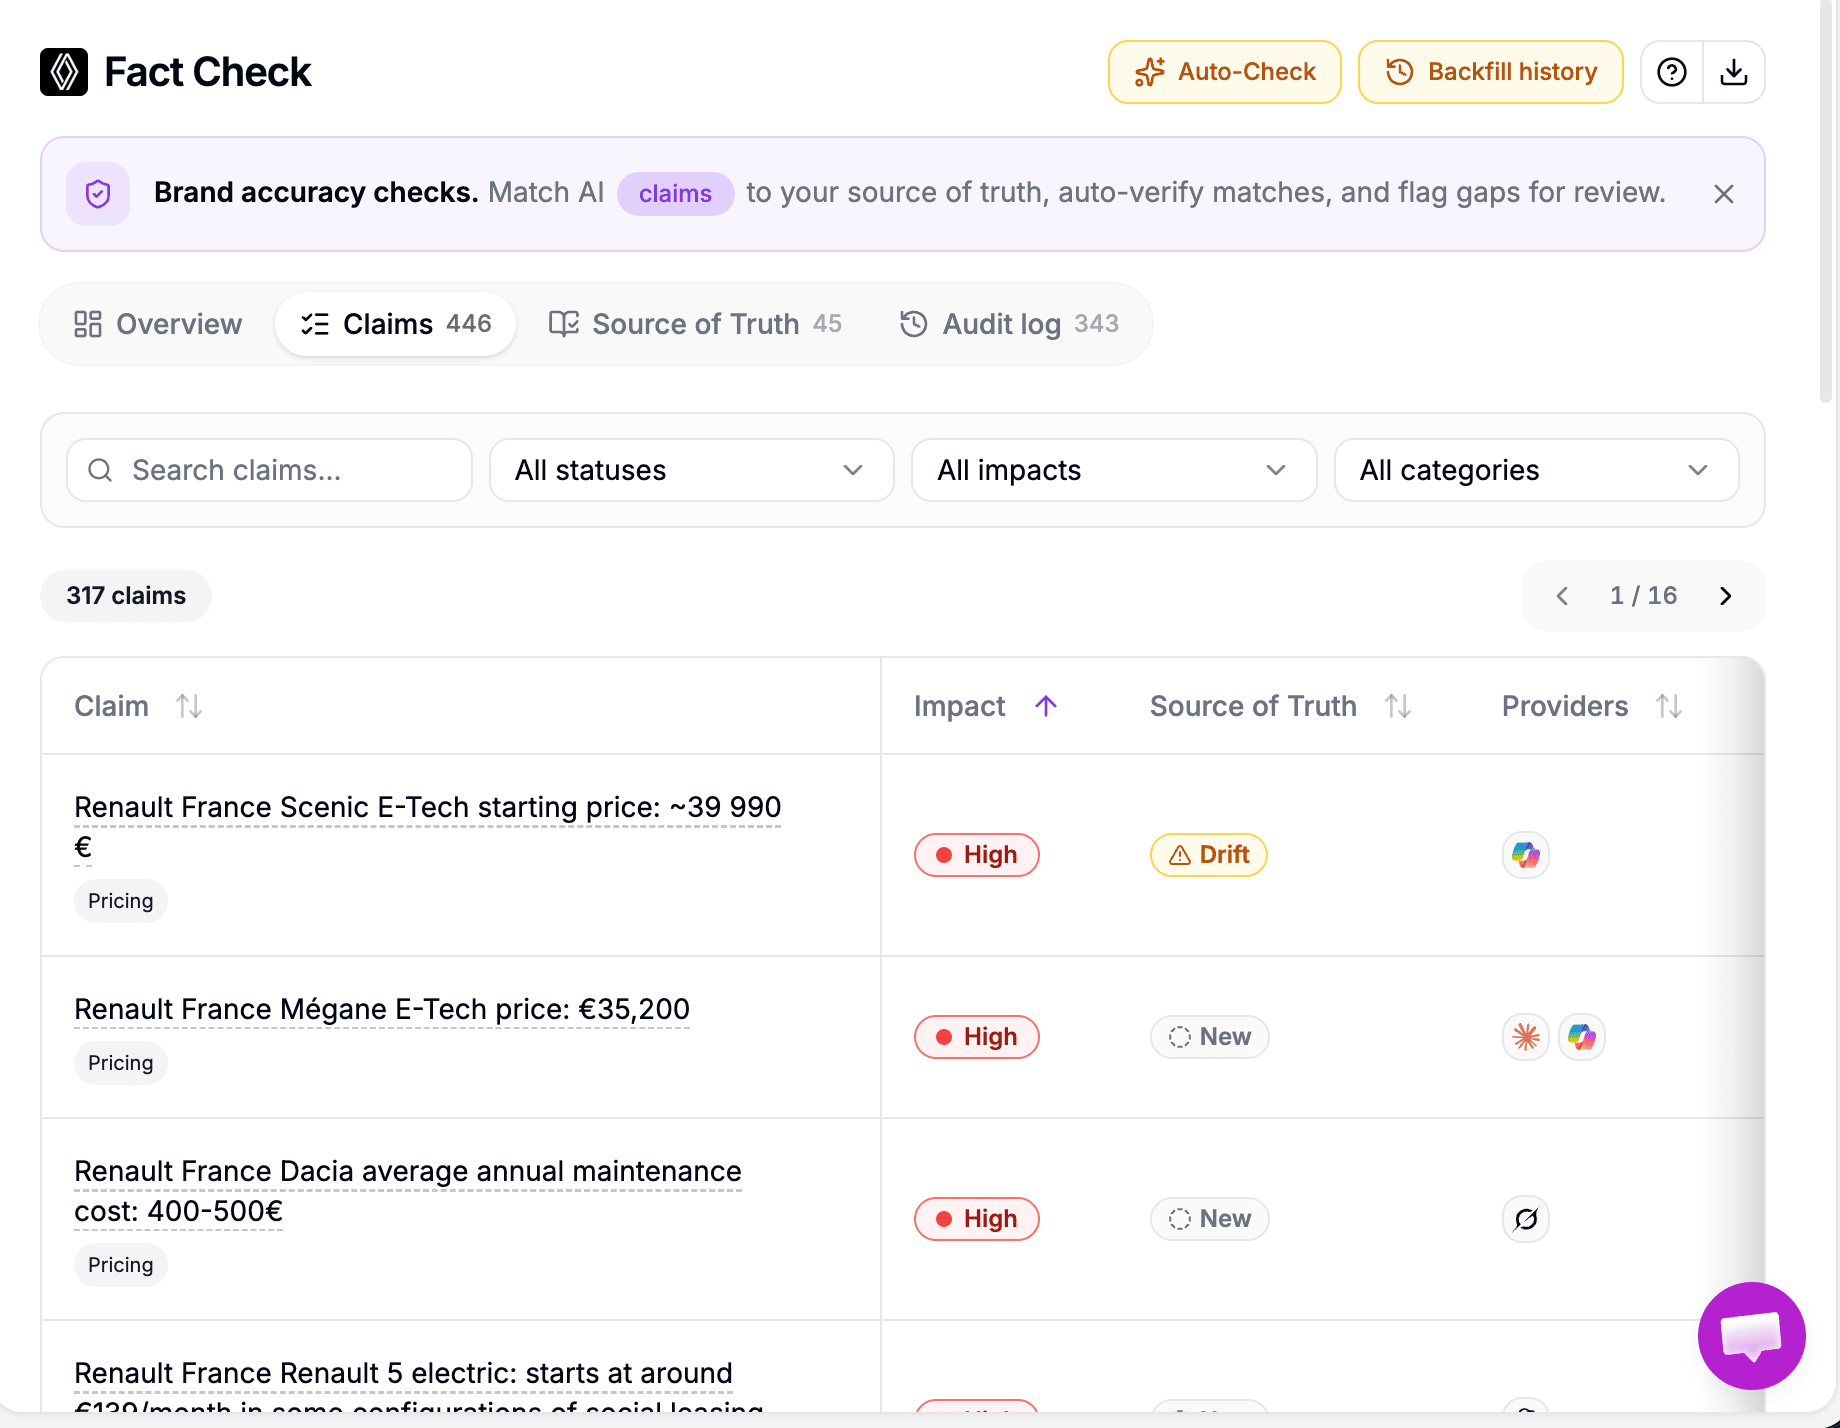This screenshot has height=1428, width=1840.
Task: Sort table by Providers column
Action: tap(1669, 706)
